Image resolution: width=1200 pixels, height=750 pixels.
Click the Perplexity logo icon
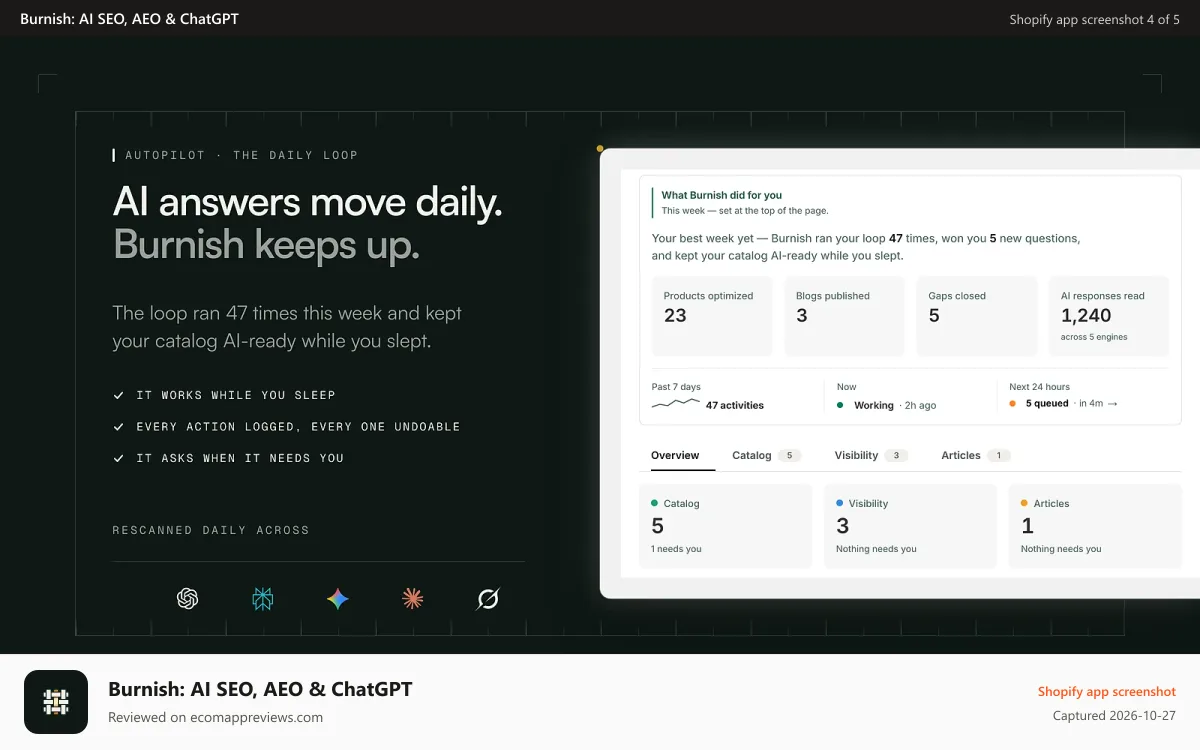tap(262, 598)
